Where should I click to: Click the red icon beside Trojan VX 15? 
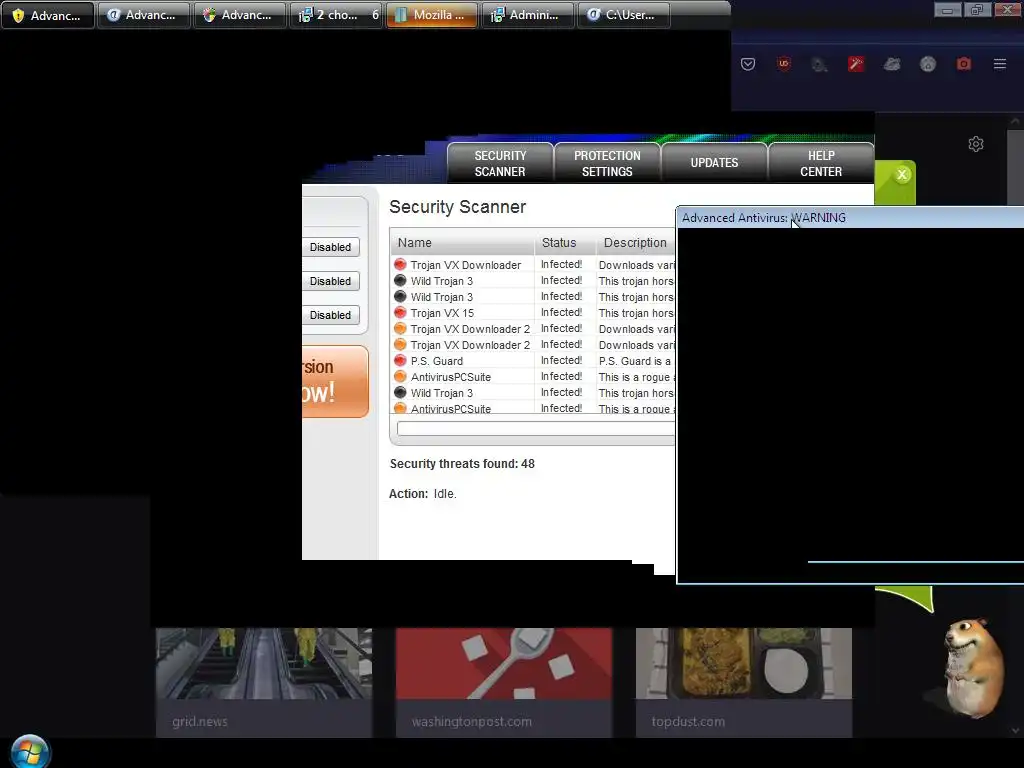tap(400, 313)
